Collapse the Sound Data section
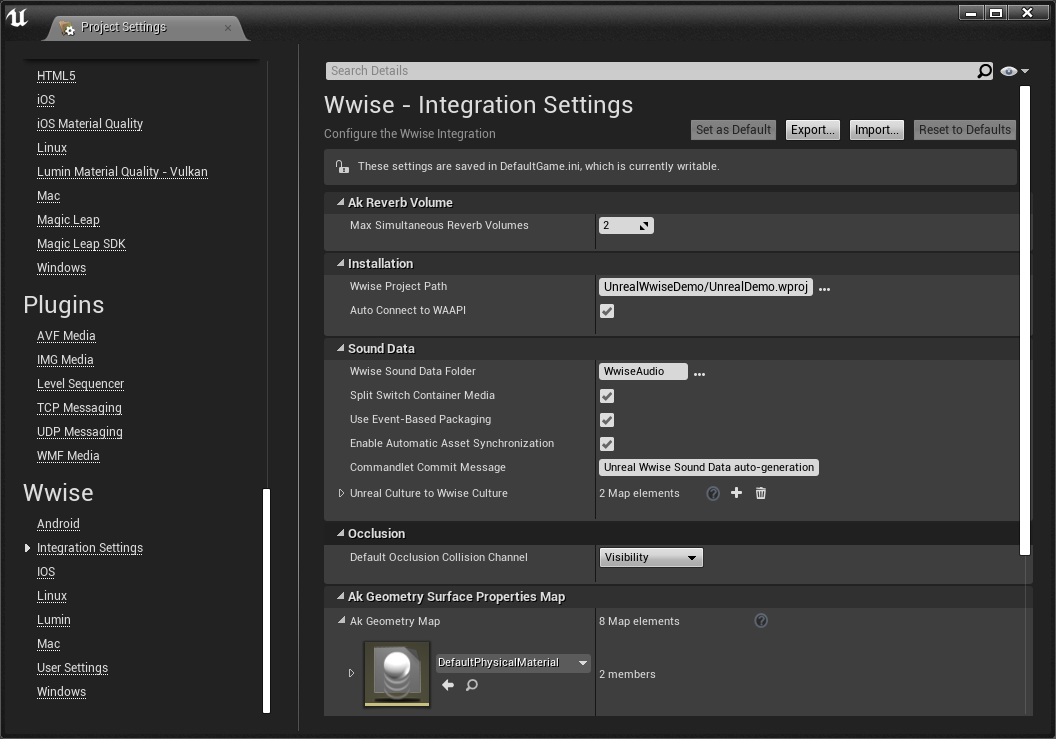Viewport: 1056px width, 739px height. coord(341,348)
